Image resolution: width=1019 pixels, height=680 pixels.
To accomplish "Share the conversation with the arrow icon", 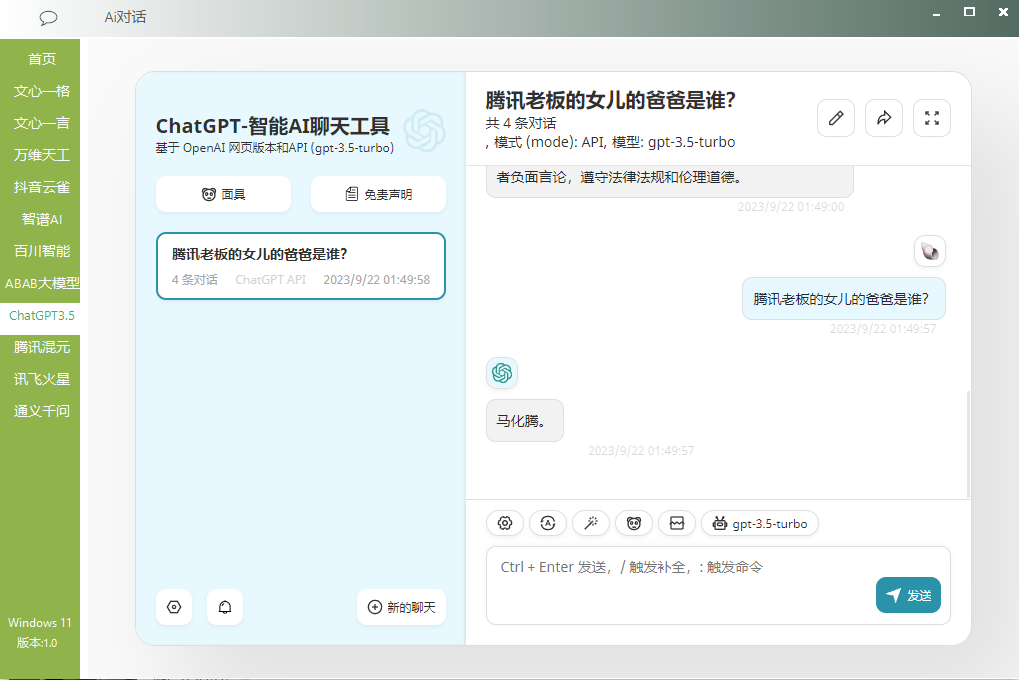I will tap(884, 118).
